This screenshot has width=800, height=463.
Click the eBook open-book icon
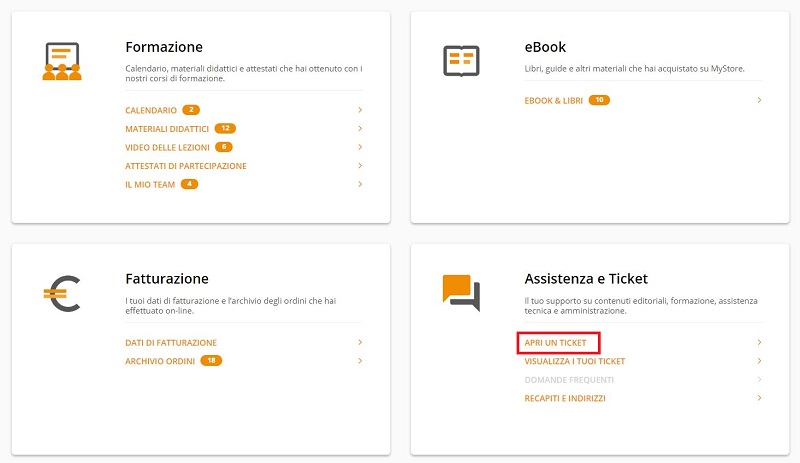pos(461,61)
